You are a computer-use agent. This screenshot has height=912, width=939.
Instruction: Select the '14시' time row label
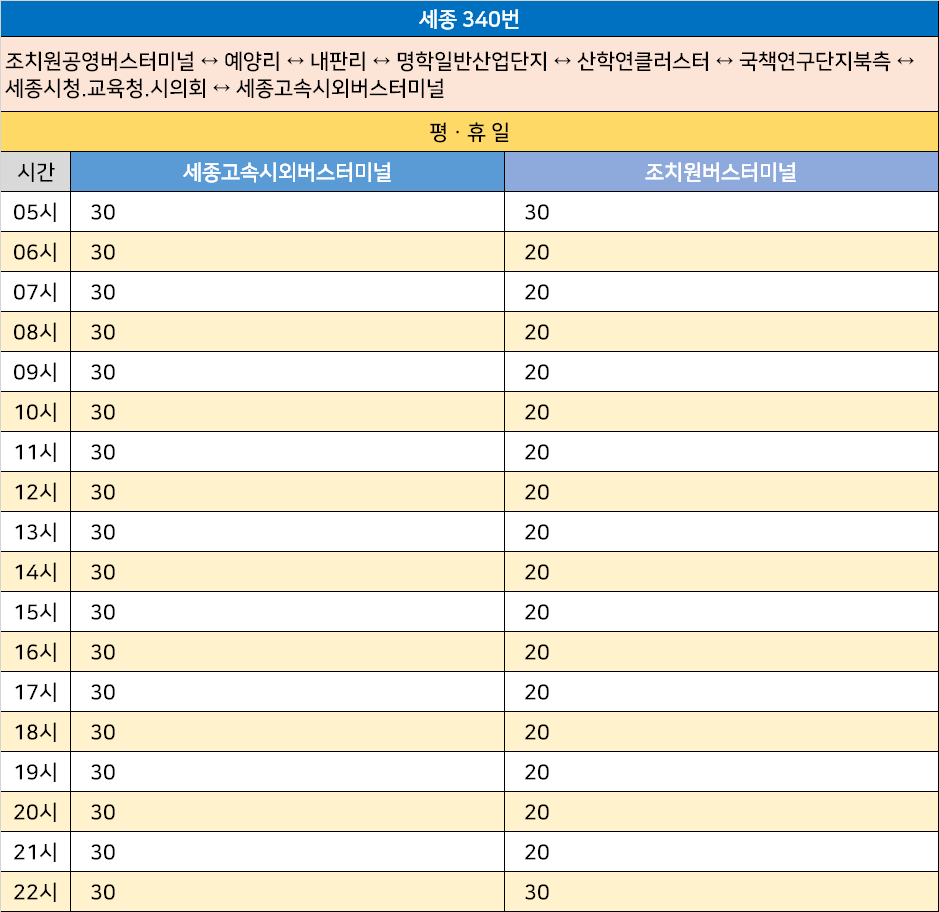point(35,572)
